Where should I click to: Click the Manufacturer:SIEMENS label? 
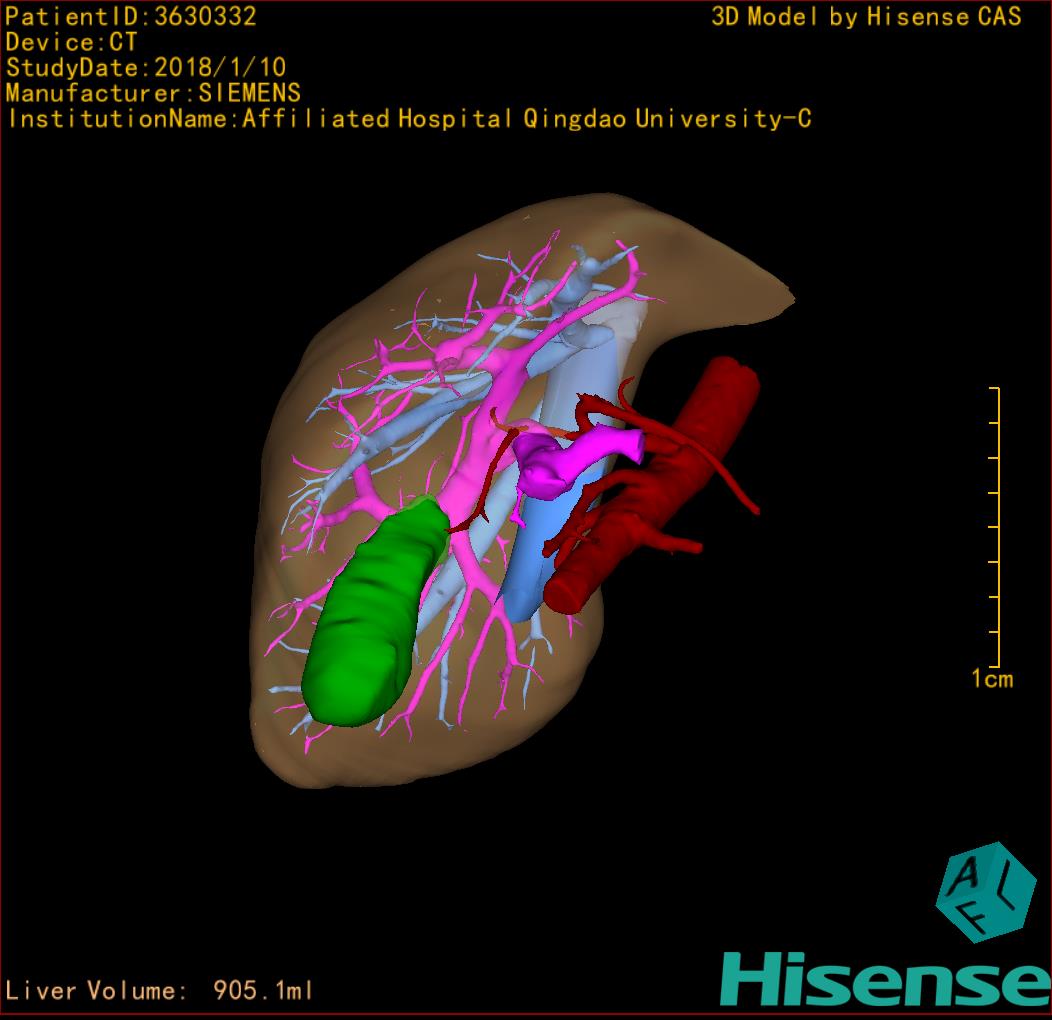coord(153,93)
